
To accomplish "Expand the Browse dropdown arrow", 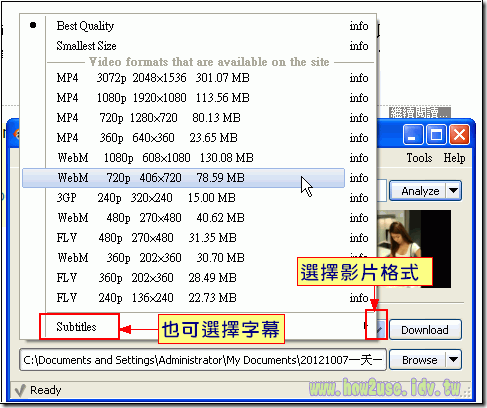I will pyautogui.click(x=453, y=360).
